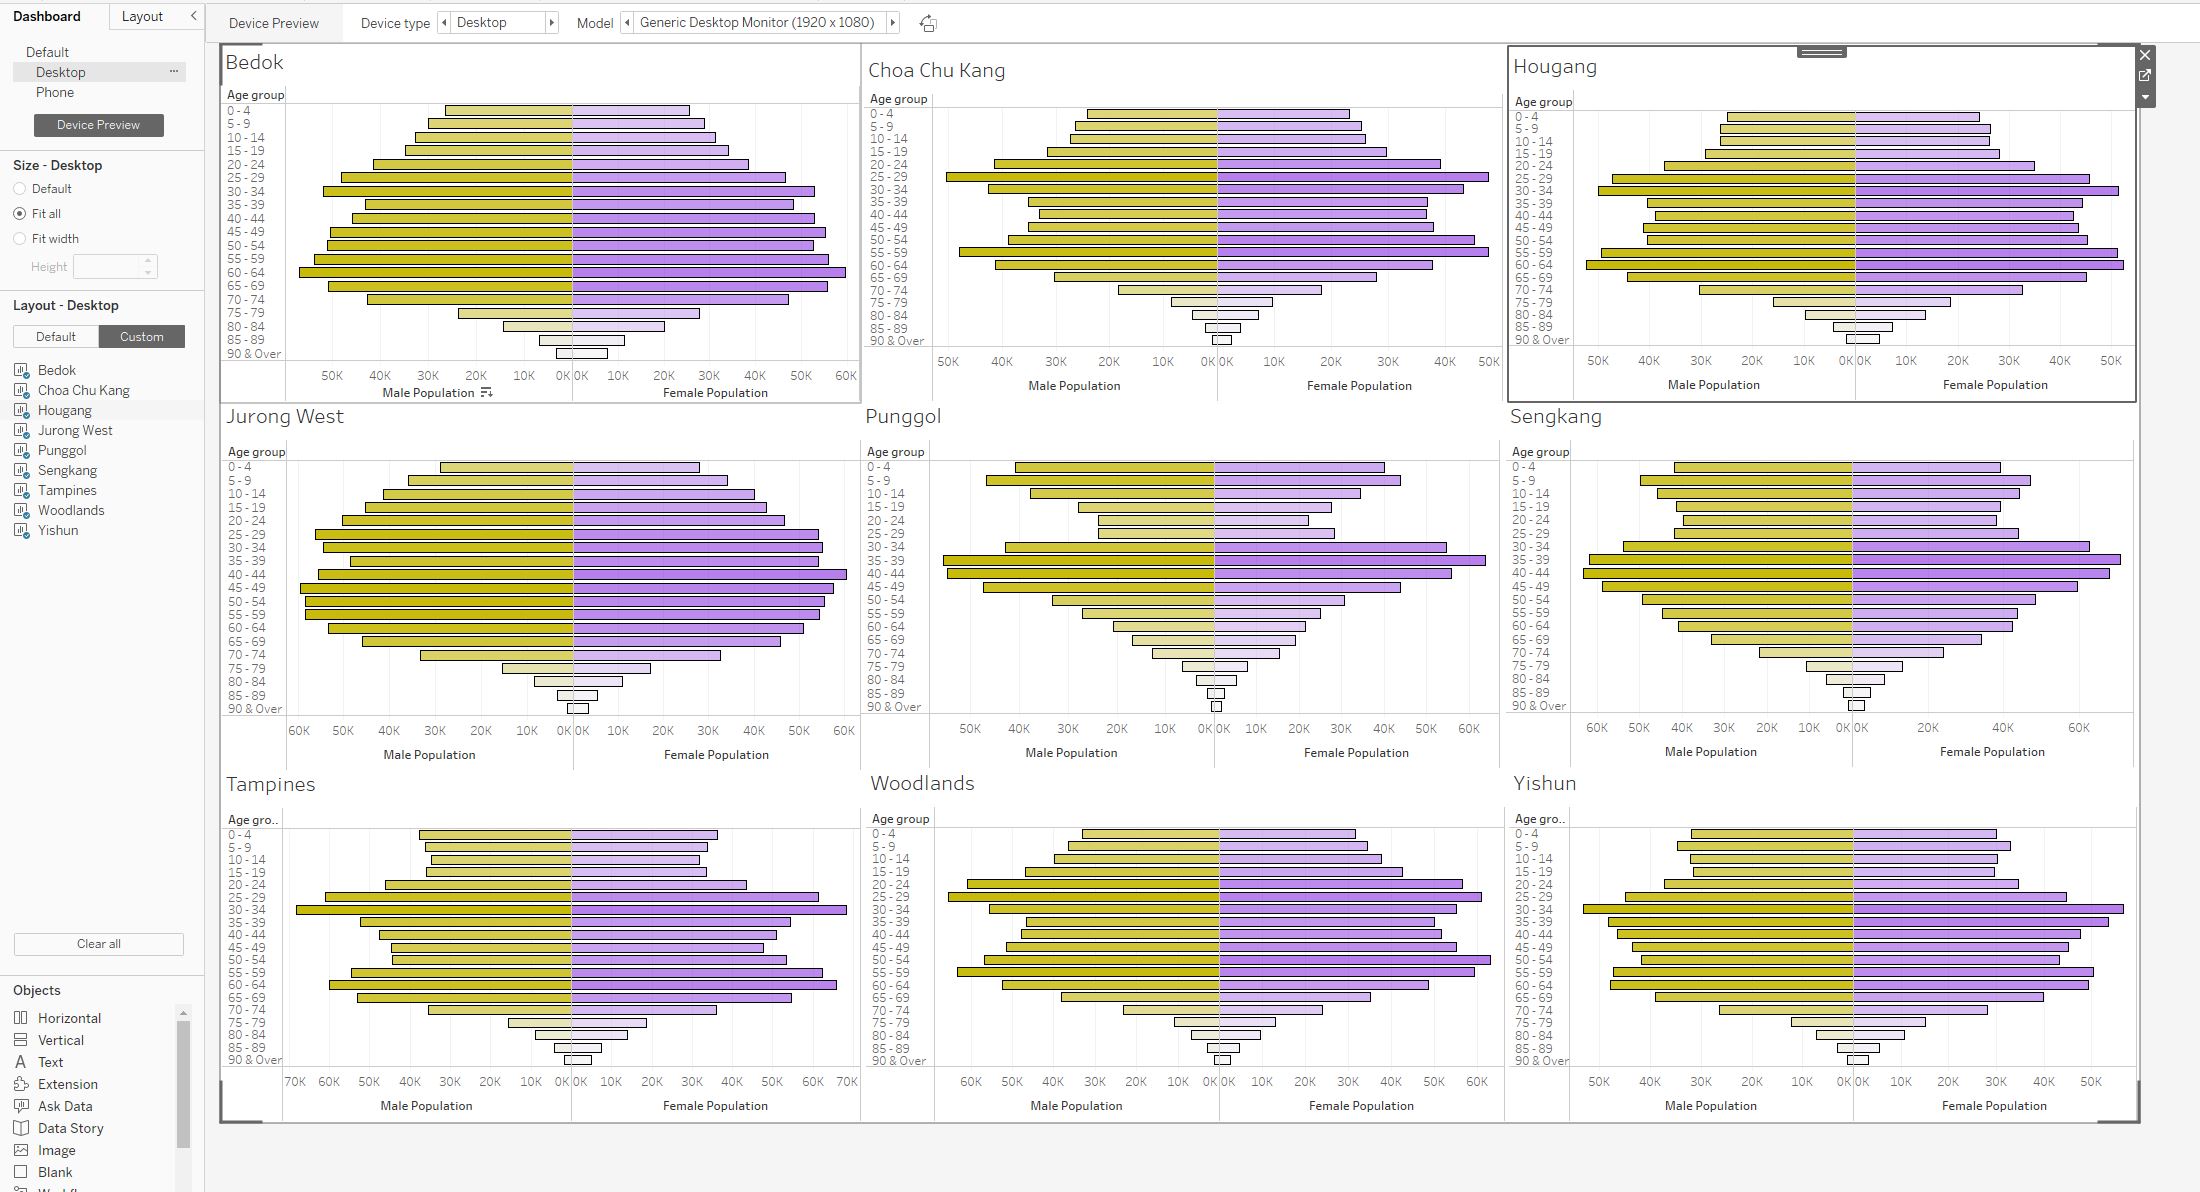Select the Extension object icon
The height and width of the screenshot is (1192, 2200).
21,1084
